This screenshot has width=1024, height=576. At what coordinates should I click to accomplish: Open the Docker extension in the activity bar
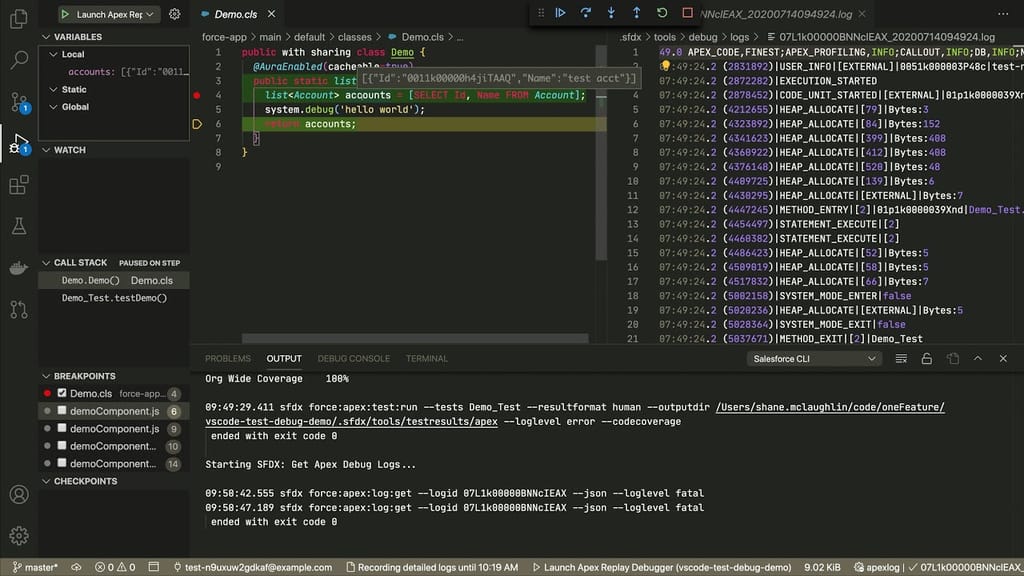tap(20, 267)
